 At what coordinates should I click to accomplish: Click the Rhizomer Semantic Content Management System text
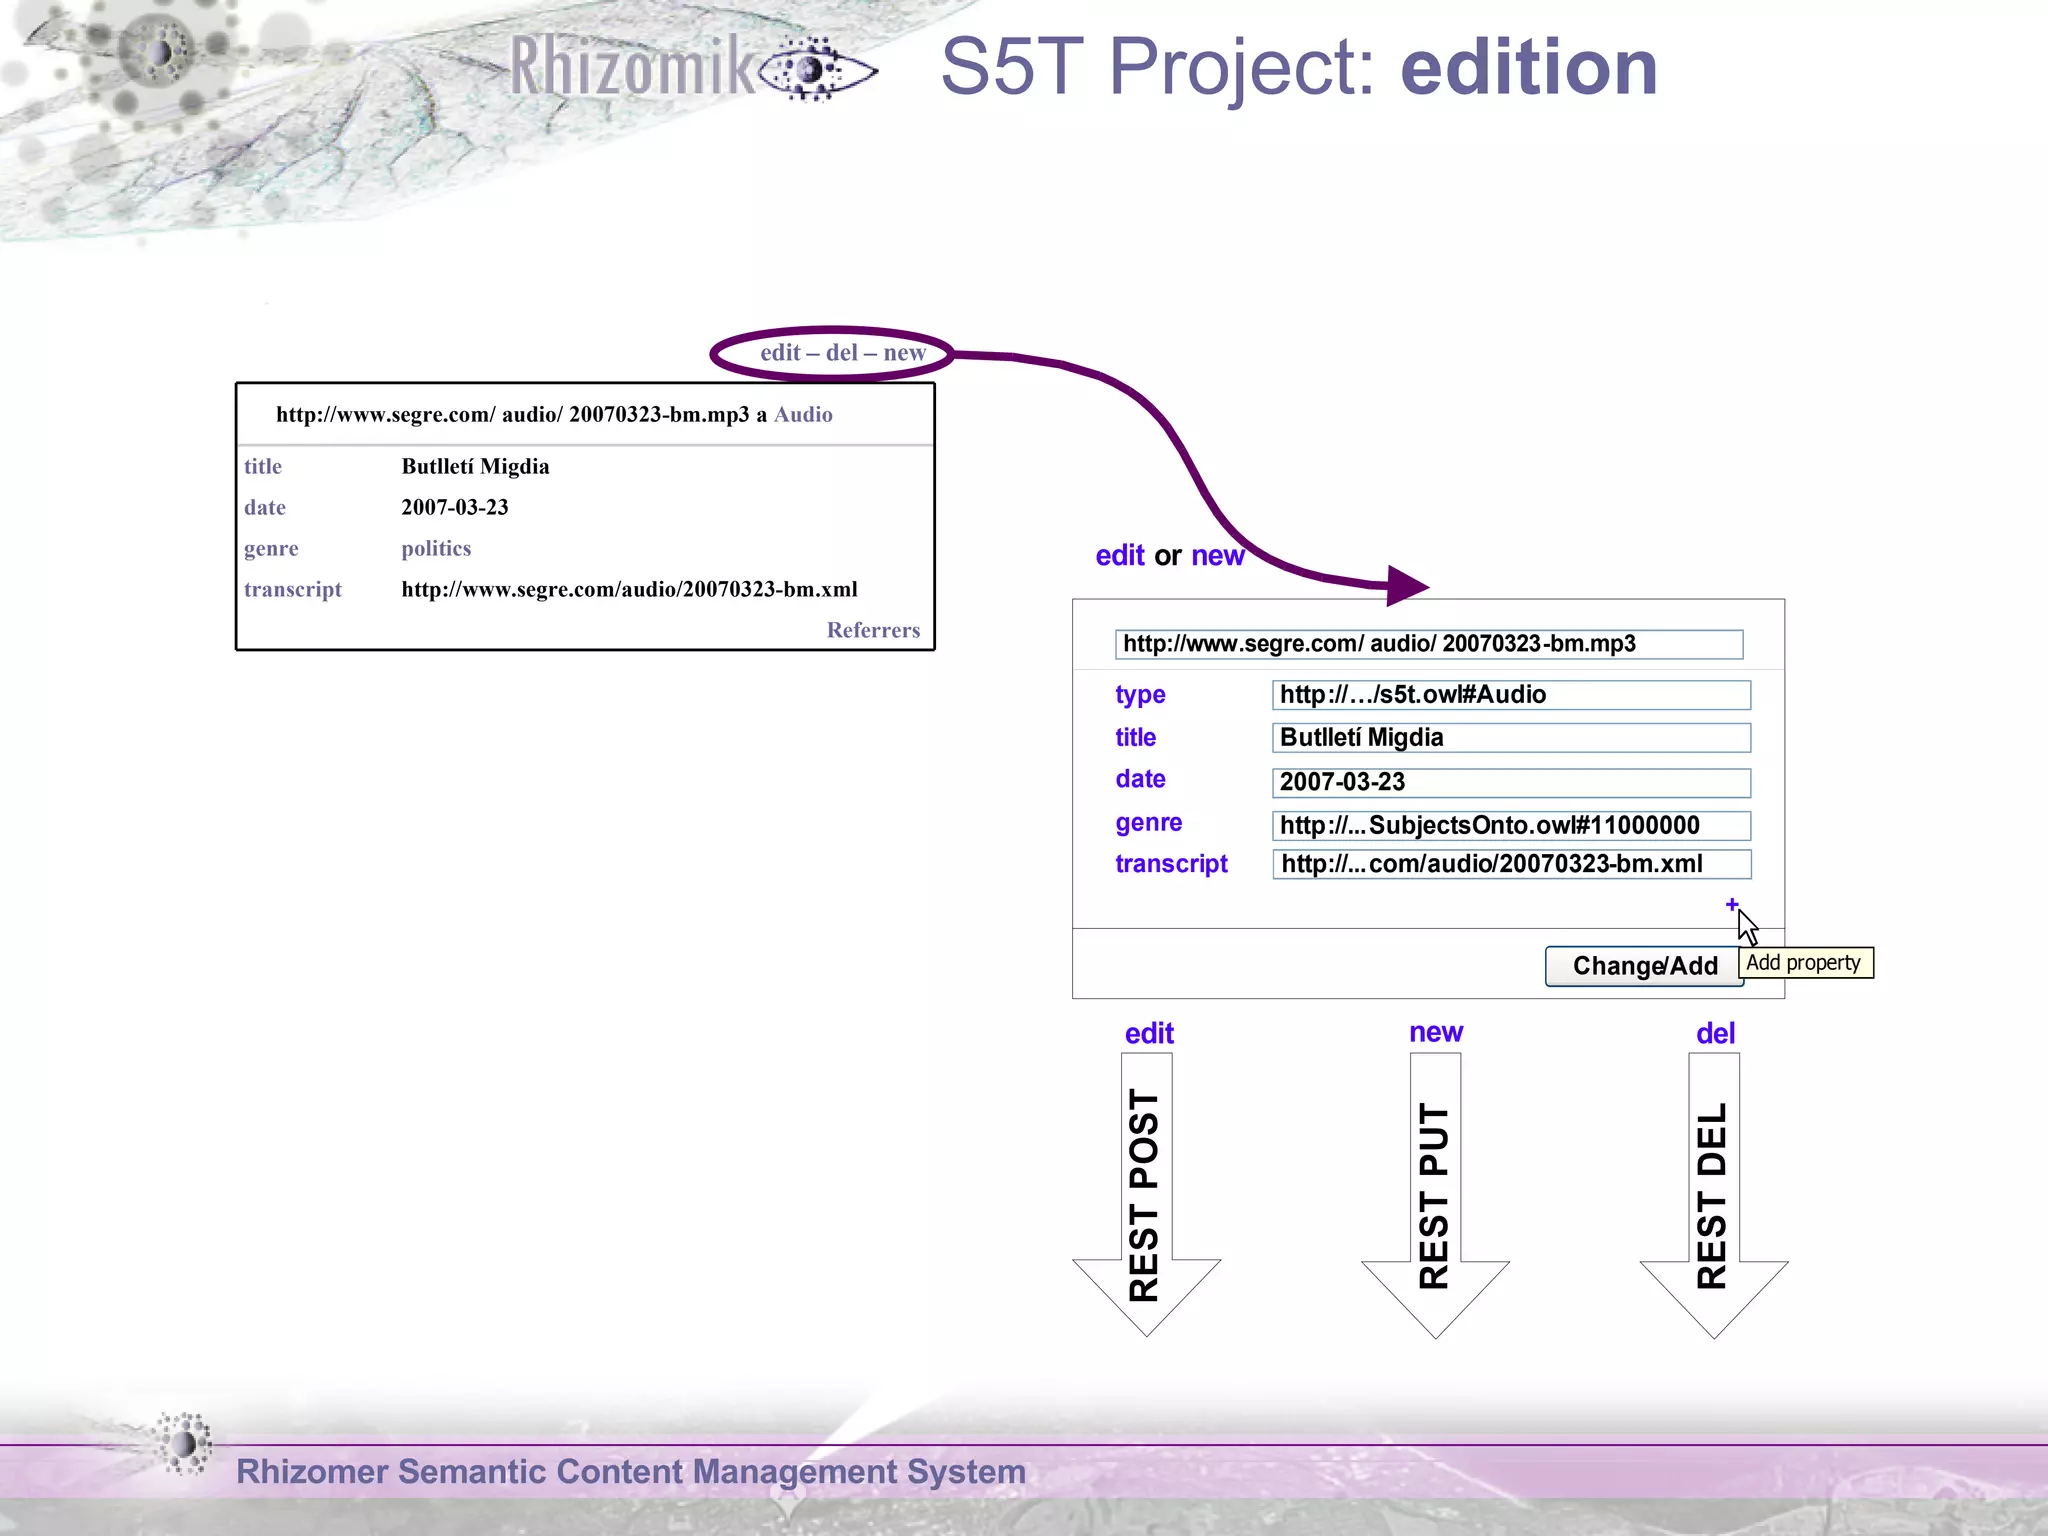[631, 1471]
